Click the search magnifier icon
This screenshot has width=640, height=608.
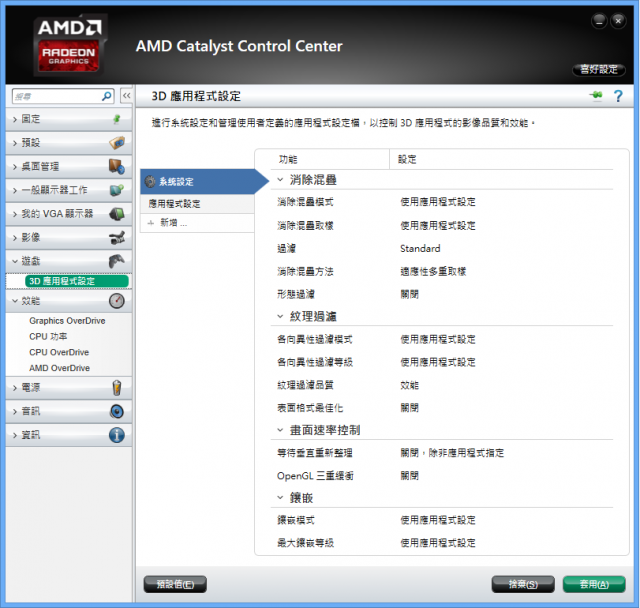pyautogui.click(x=106, y=96)
